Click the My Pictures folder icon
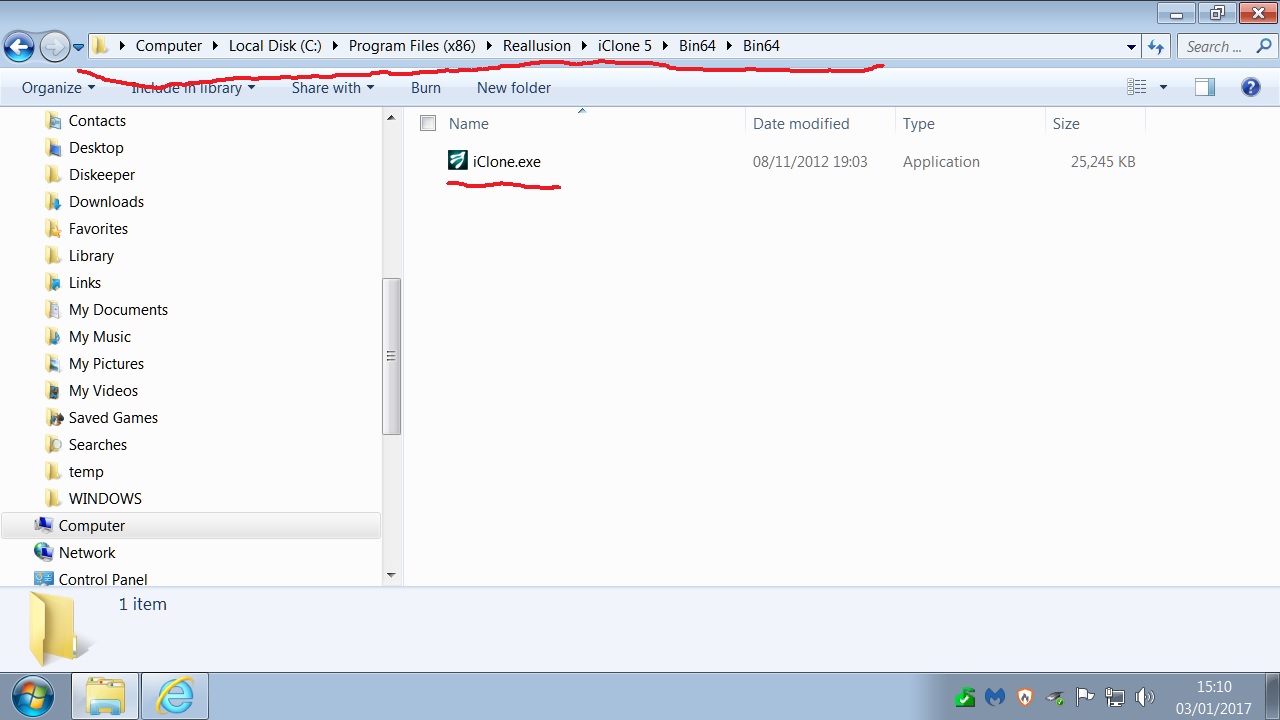The width and height of the screenshot is (1280, 720). tap(54, 364)
